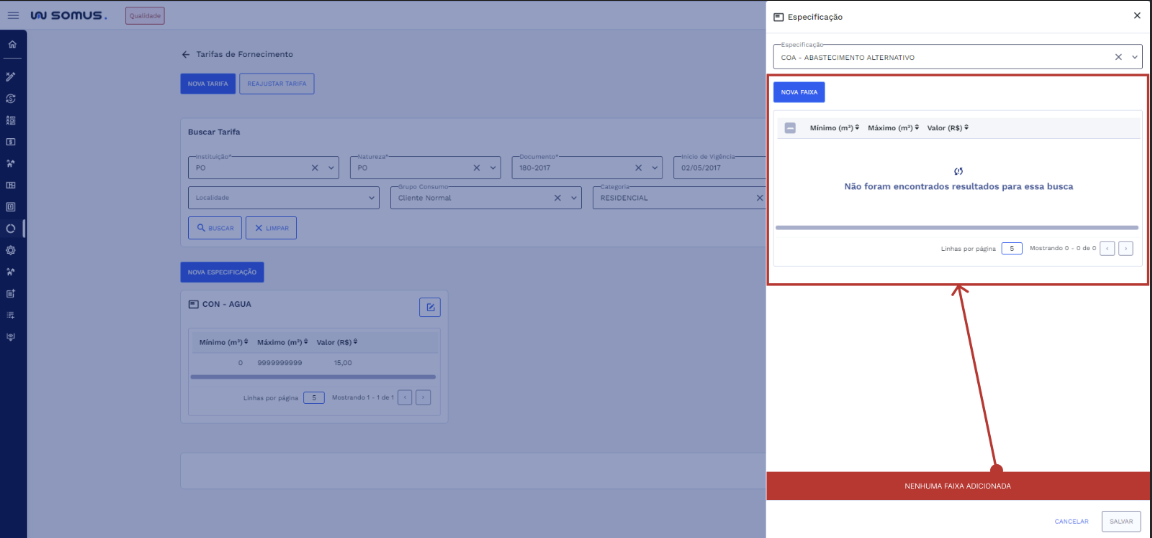Go to Home in the sidebar
Image resolution: width=1152 pixels, height=538 pixels.
12,45
